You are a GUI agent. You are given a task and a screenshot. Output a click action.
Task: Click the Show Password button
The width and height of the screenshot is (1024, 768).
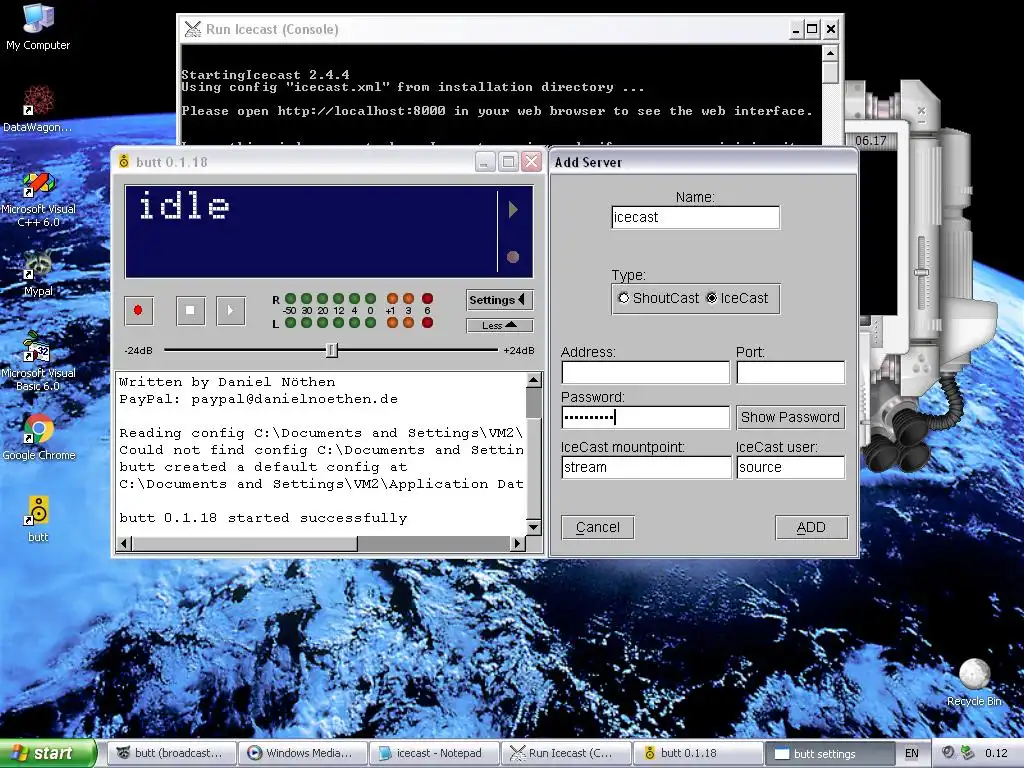point(790,417)
